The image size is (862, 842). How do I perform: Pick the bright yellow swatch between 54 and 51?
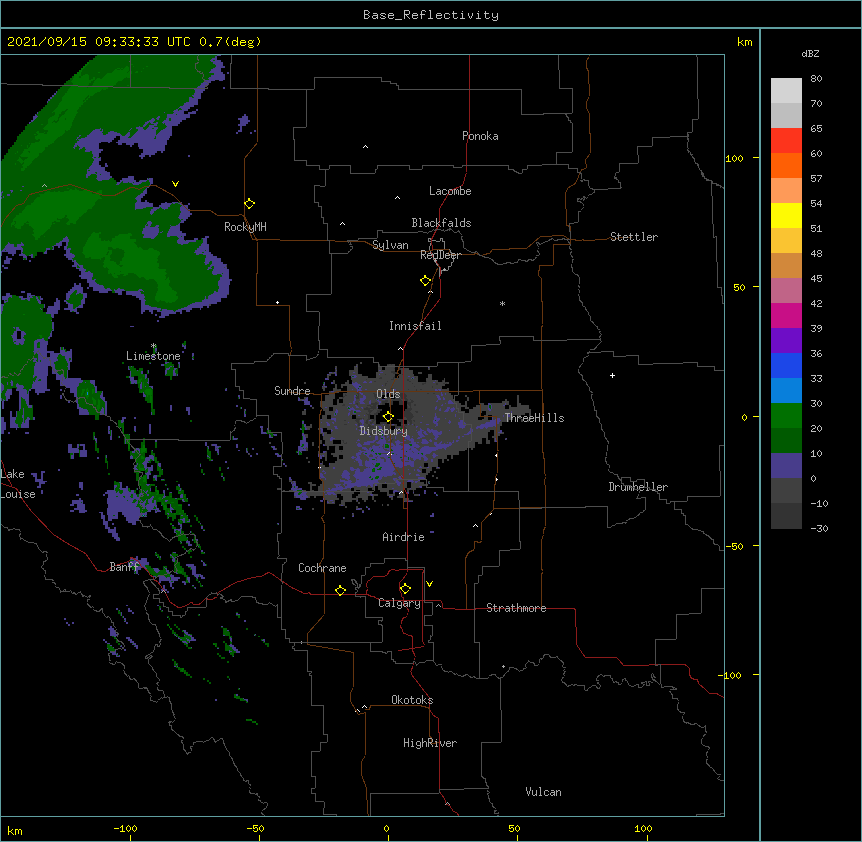[x=786, y=215]
